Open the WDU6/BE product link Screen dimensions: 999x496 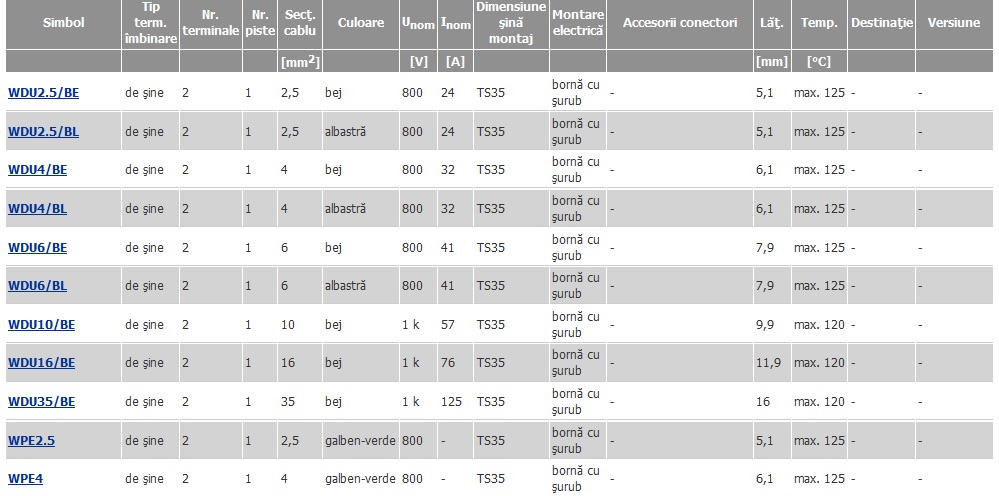click(37, 248)
